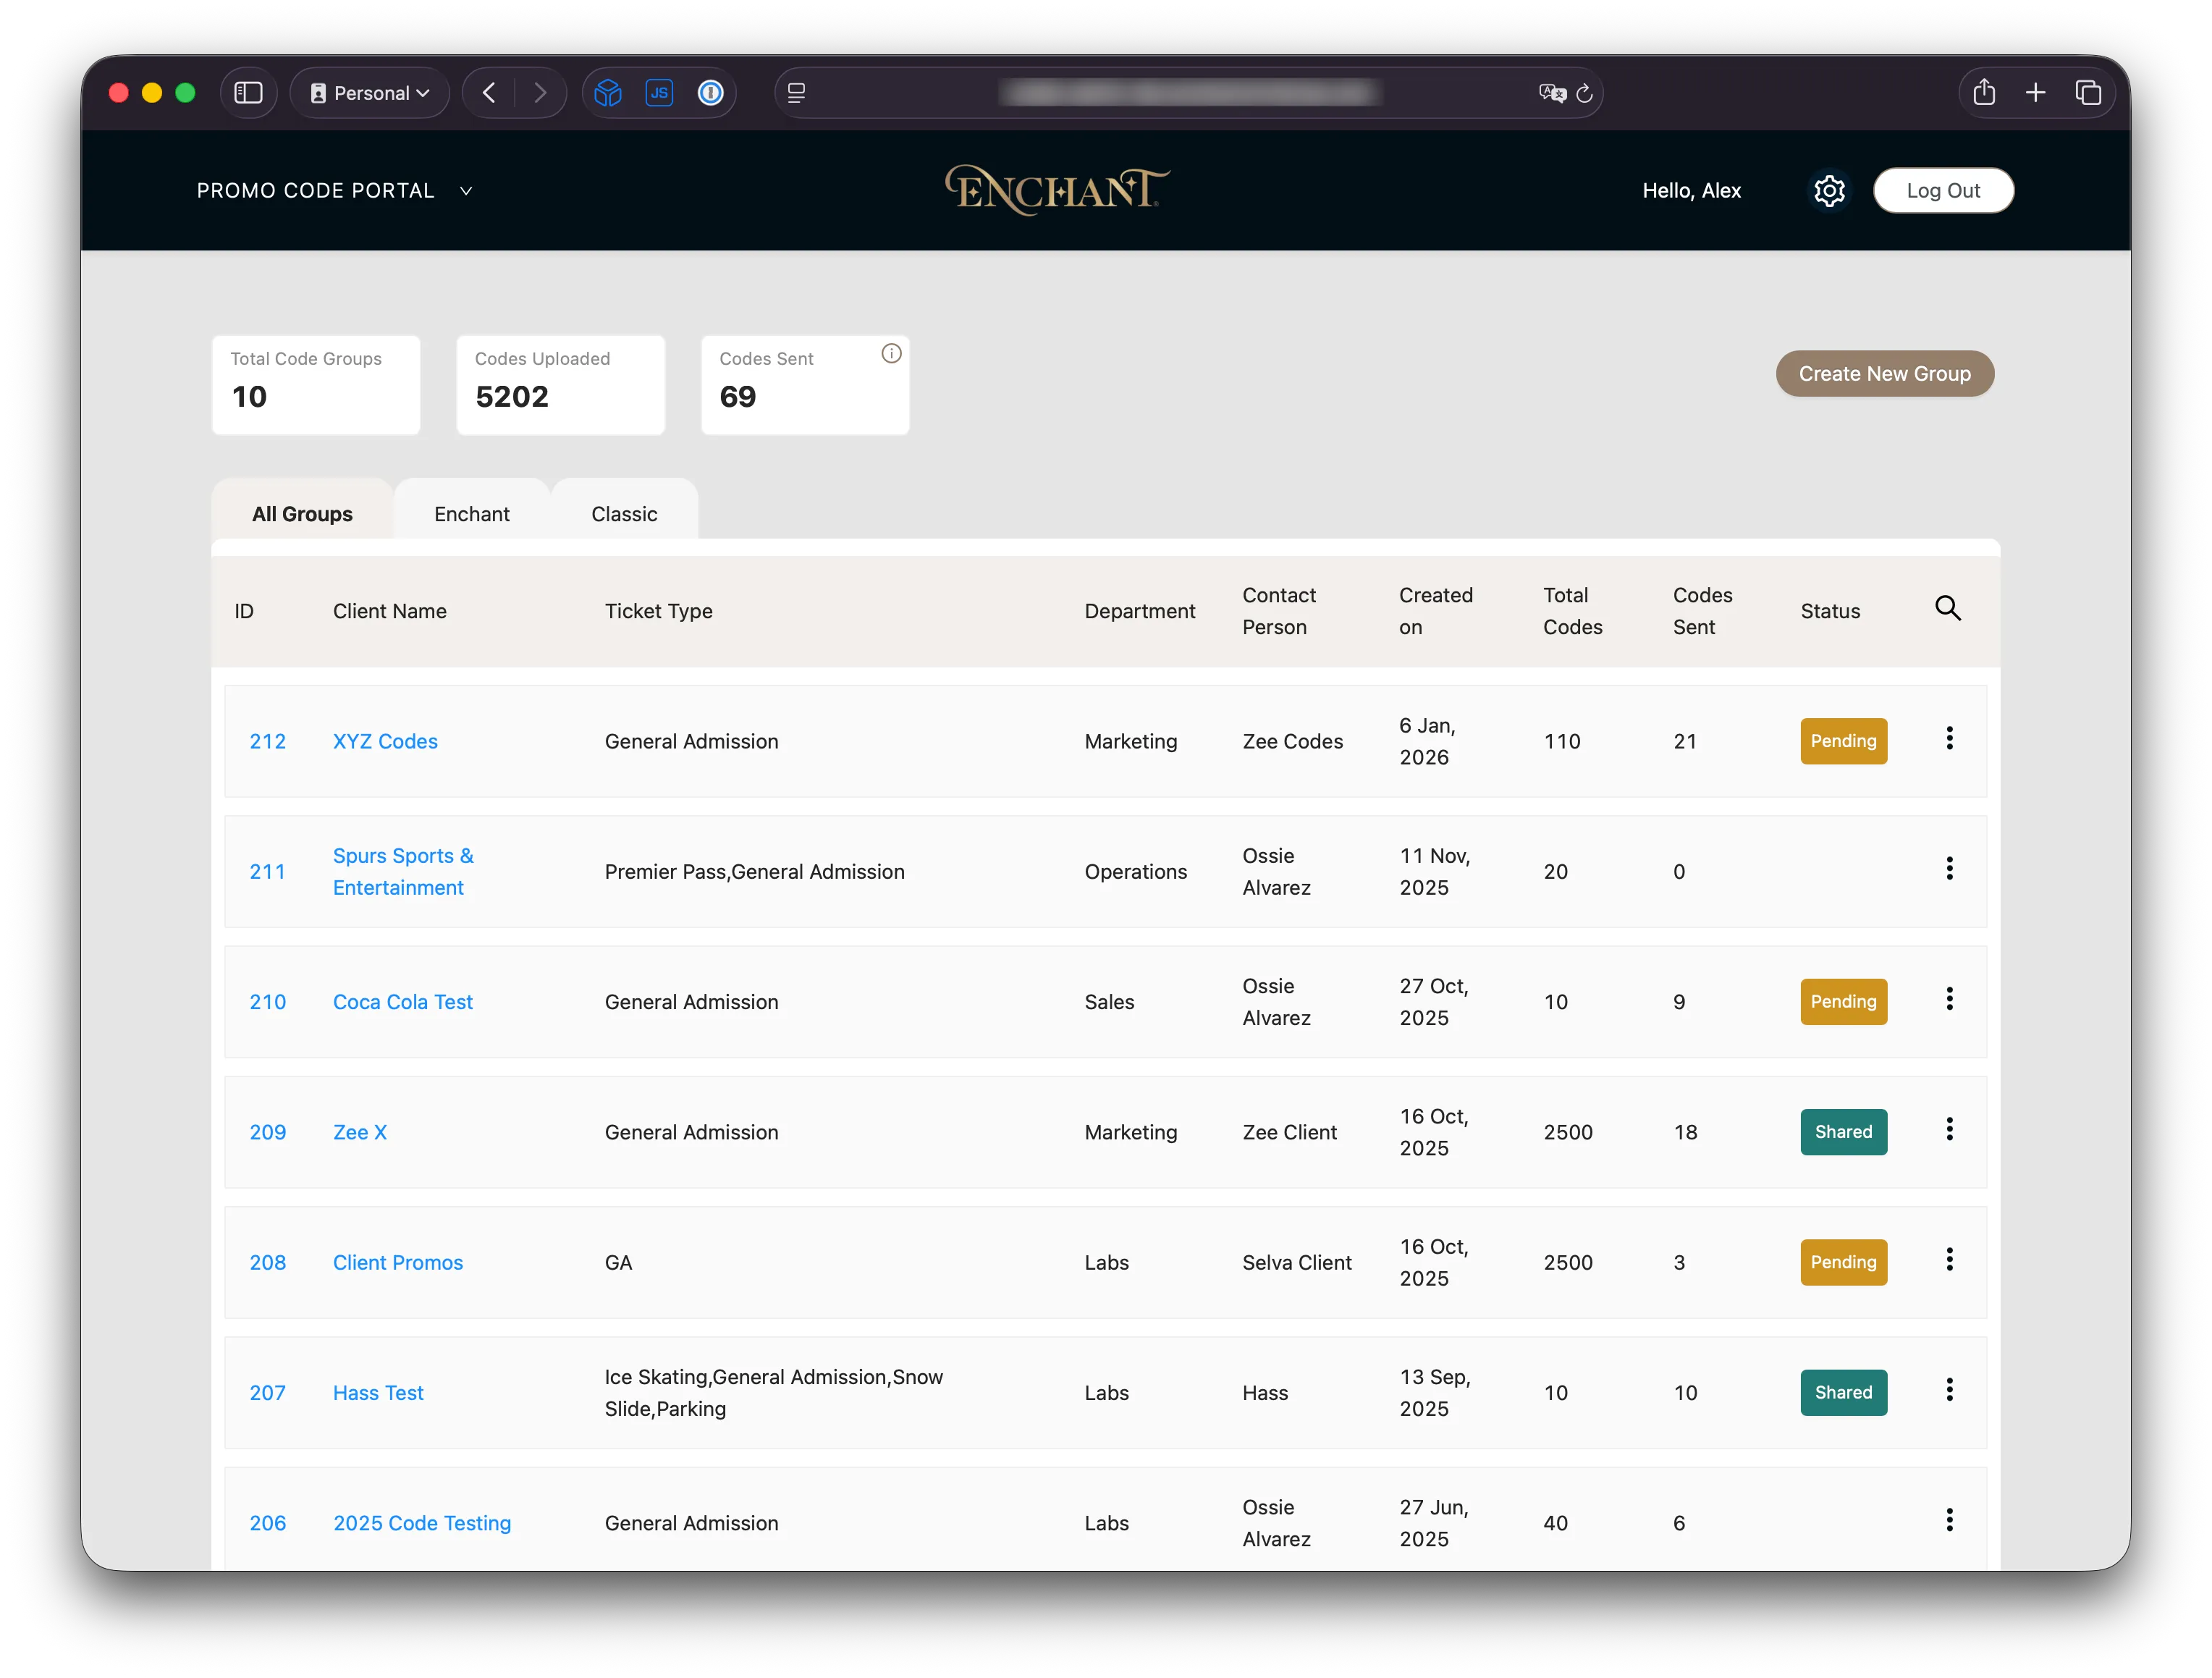2212x1678 pixels.
Task: Open Spurs Sports & Entertainment group
Action: tap(403, 872)
